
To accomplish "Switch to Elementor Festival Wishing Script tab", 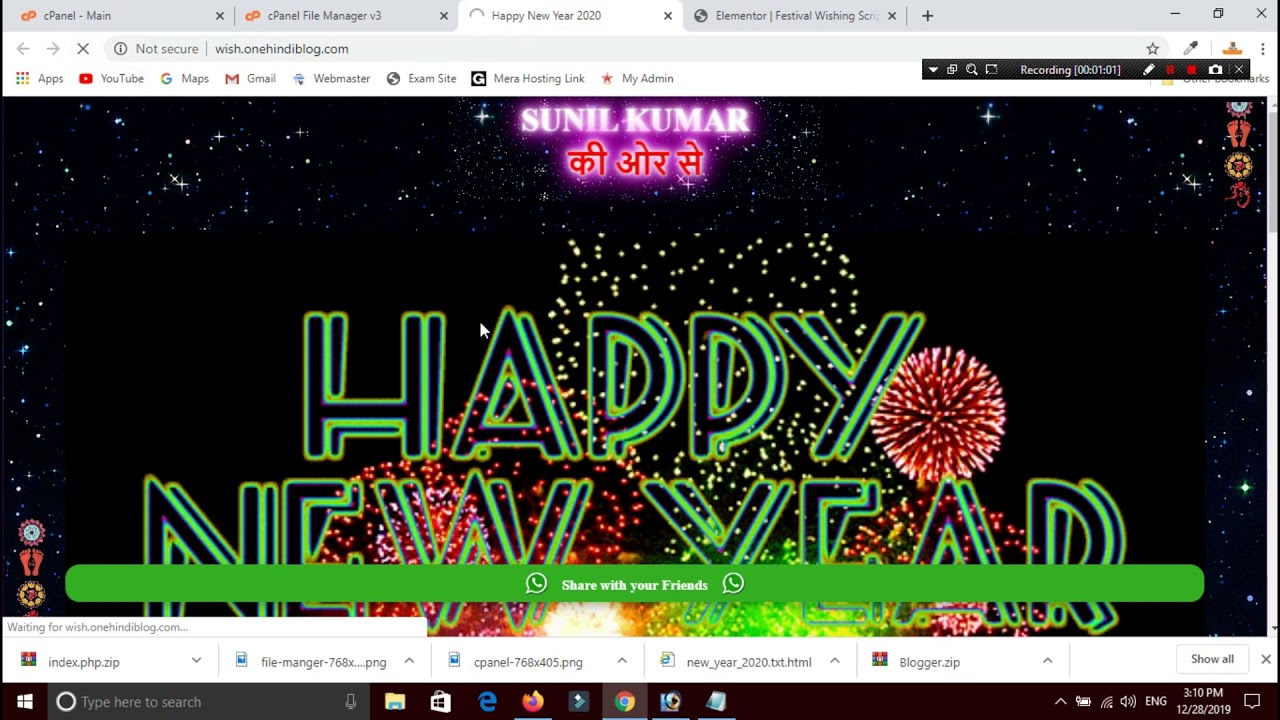I will [795, 16].
